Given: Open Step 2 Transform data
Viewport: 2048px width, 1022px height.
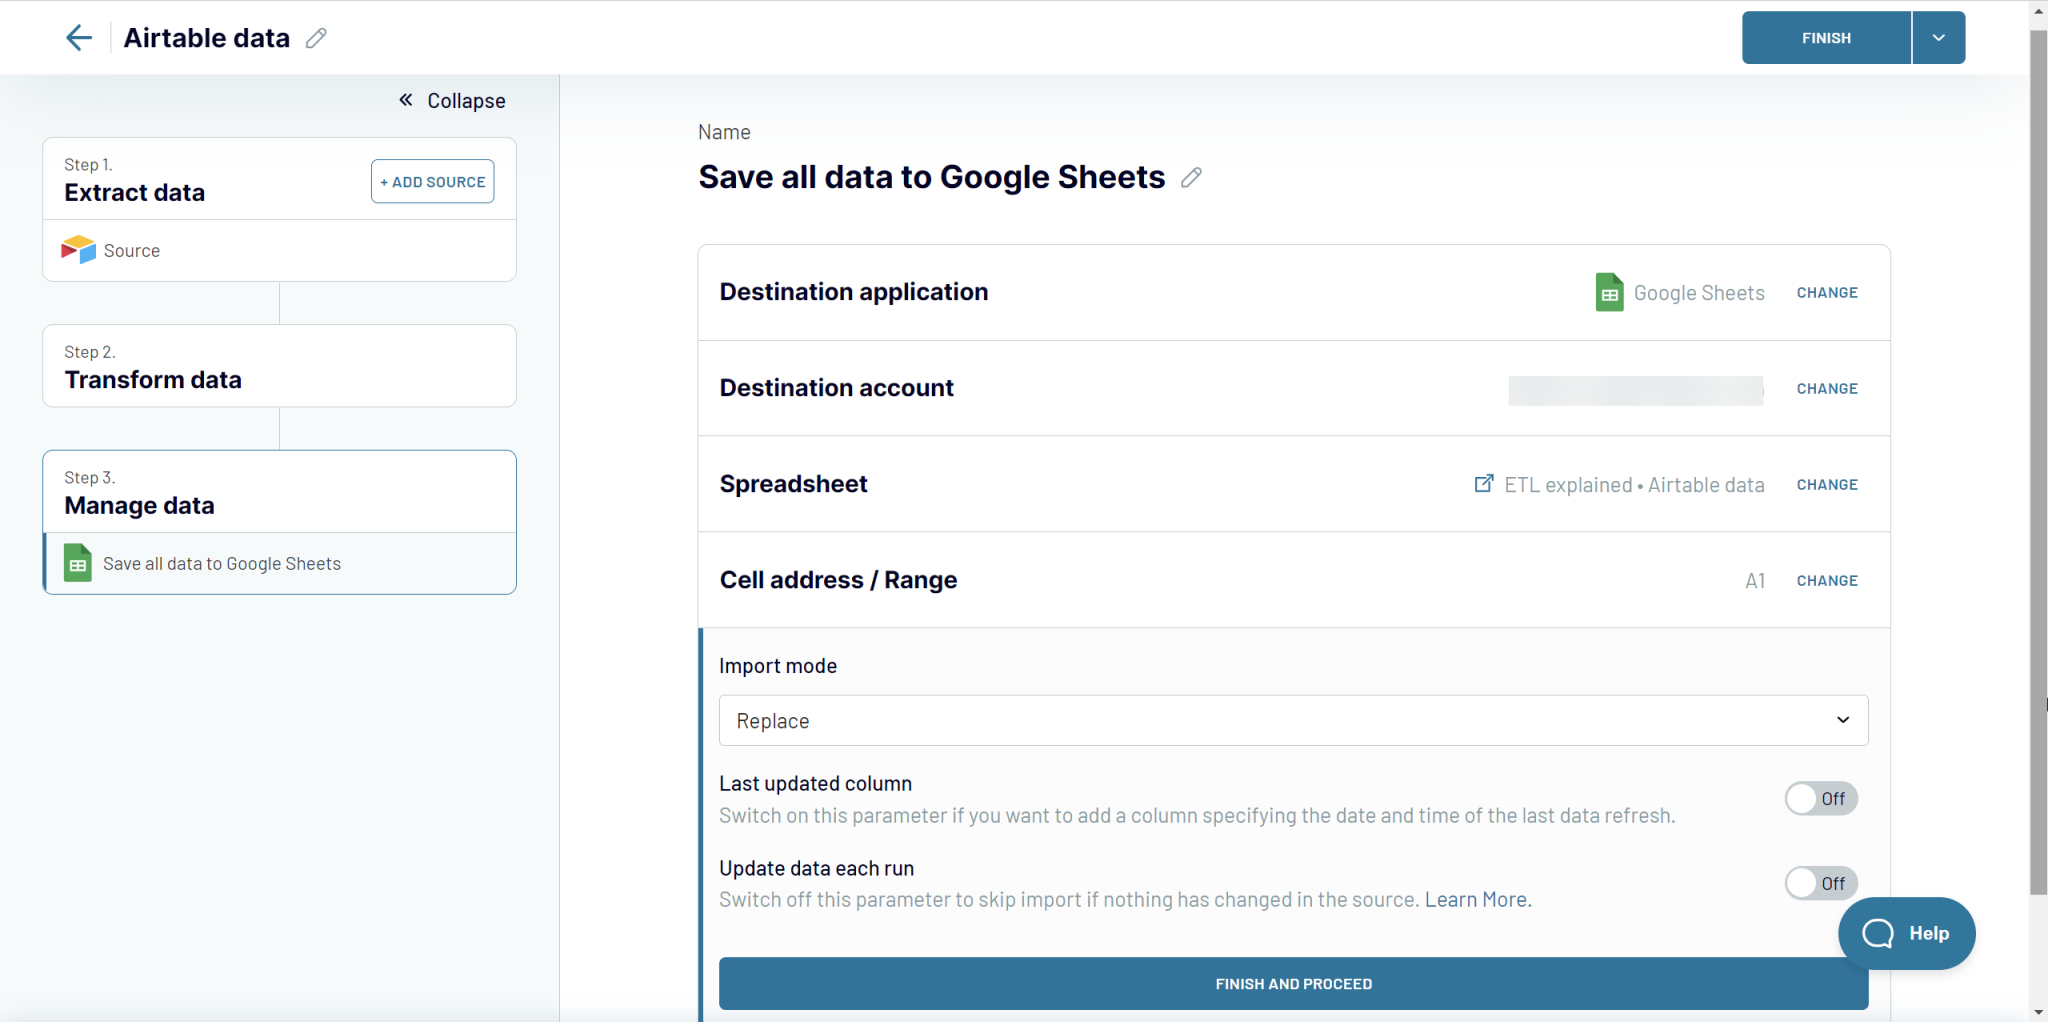Looking at the screenshot, I should 279,366.
